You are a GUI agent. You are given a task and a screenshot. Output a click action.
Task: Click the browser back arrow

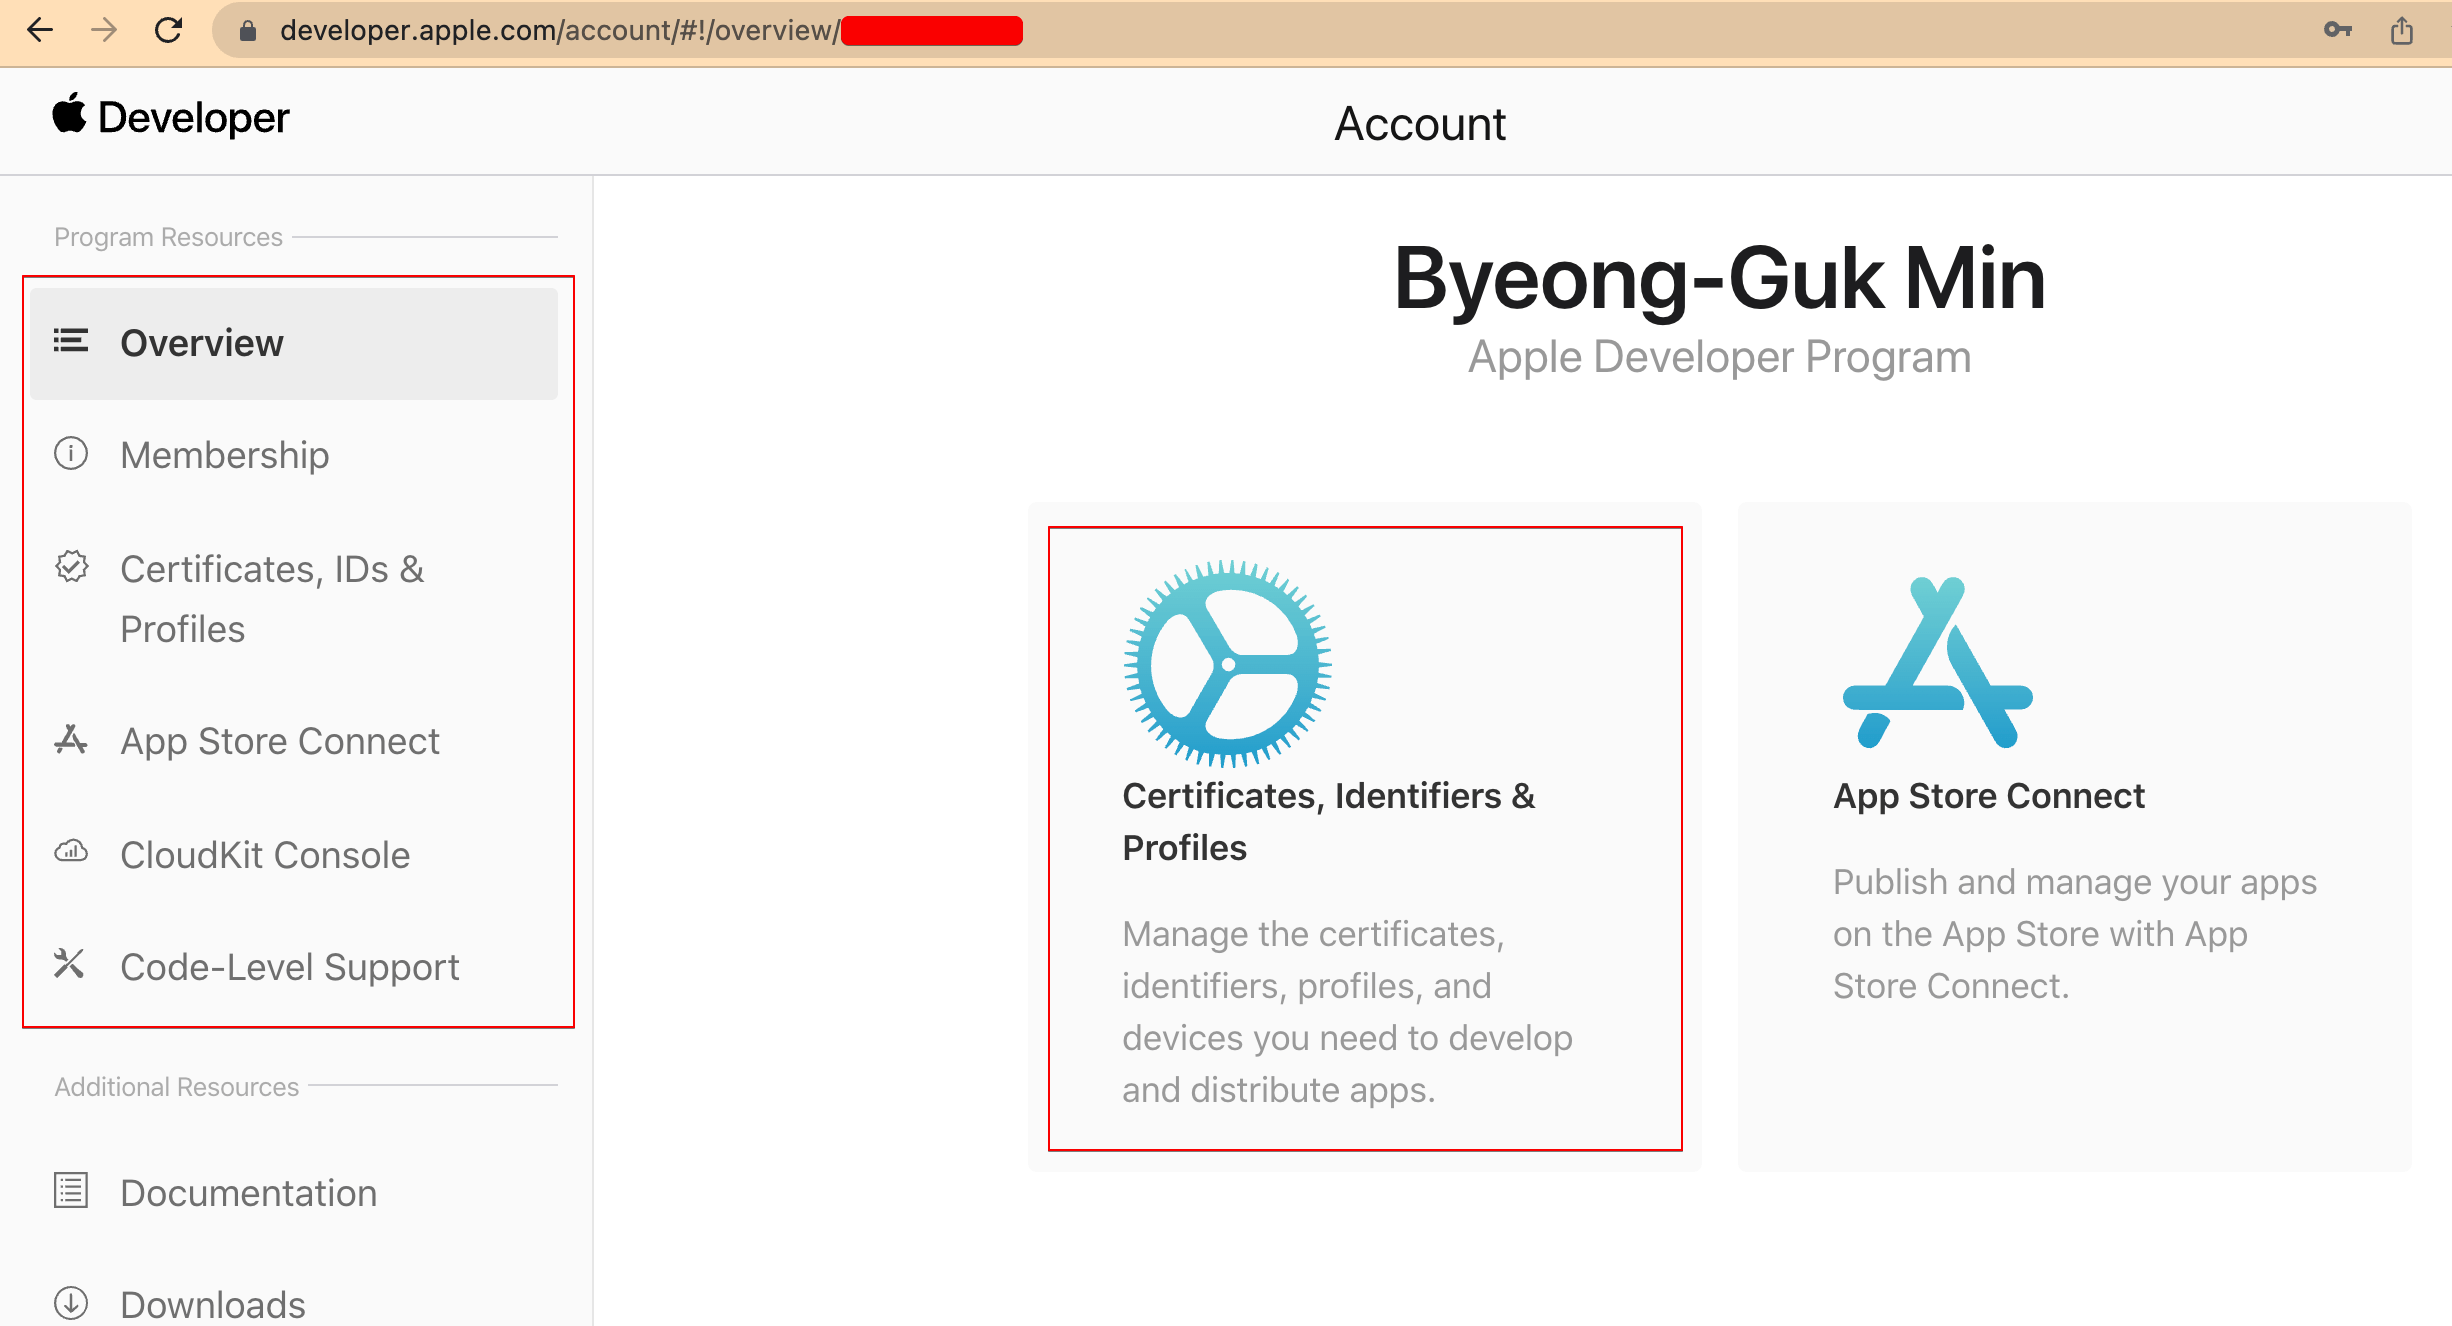tap(40, 30)
